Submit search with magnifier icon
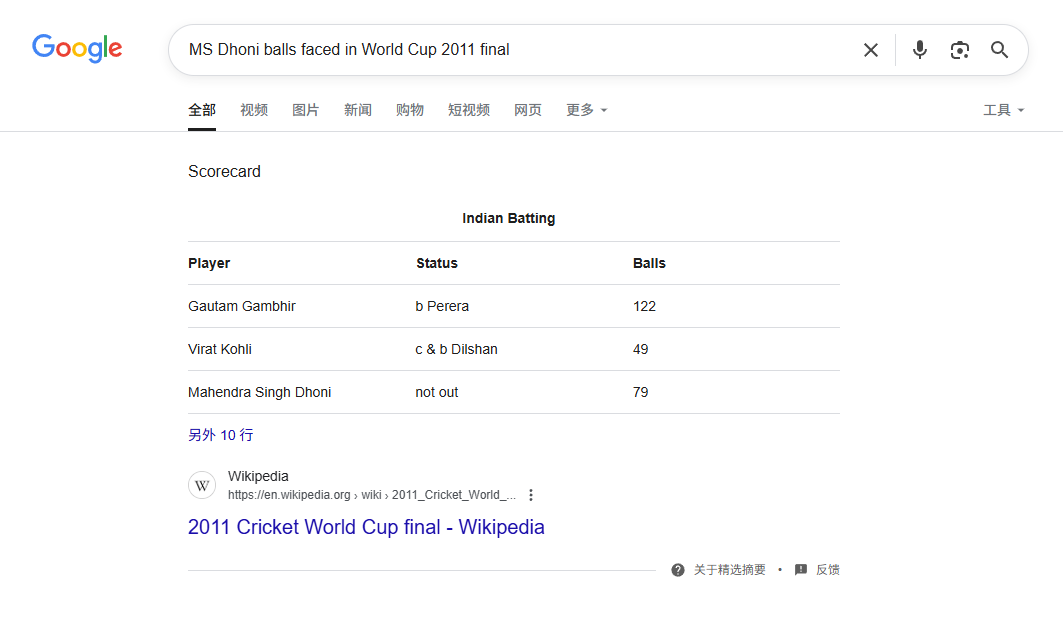 pos(999,50)
